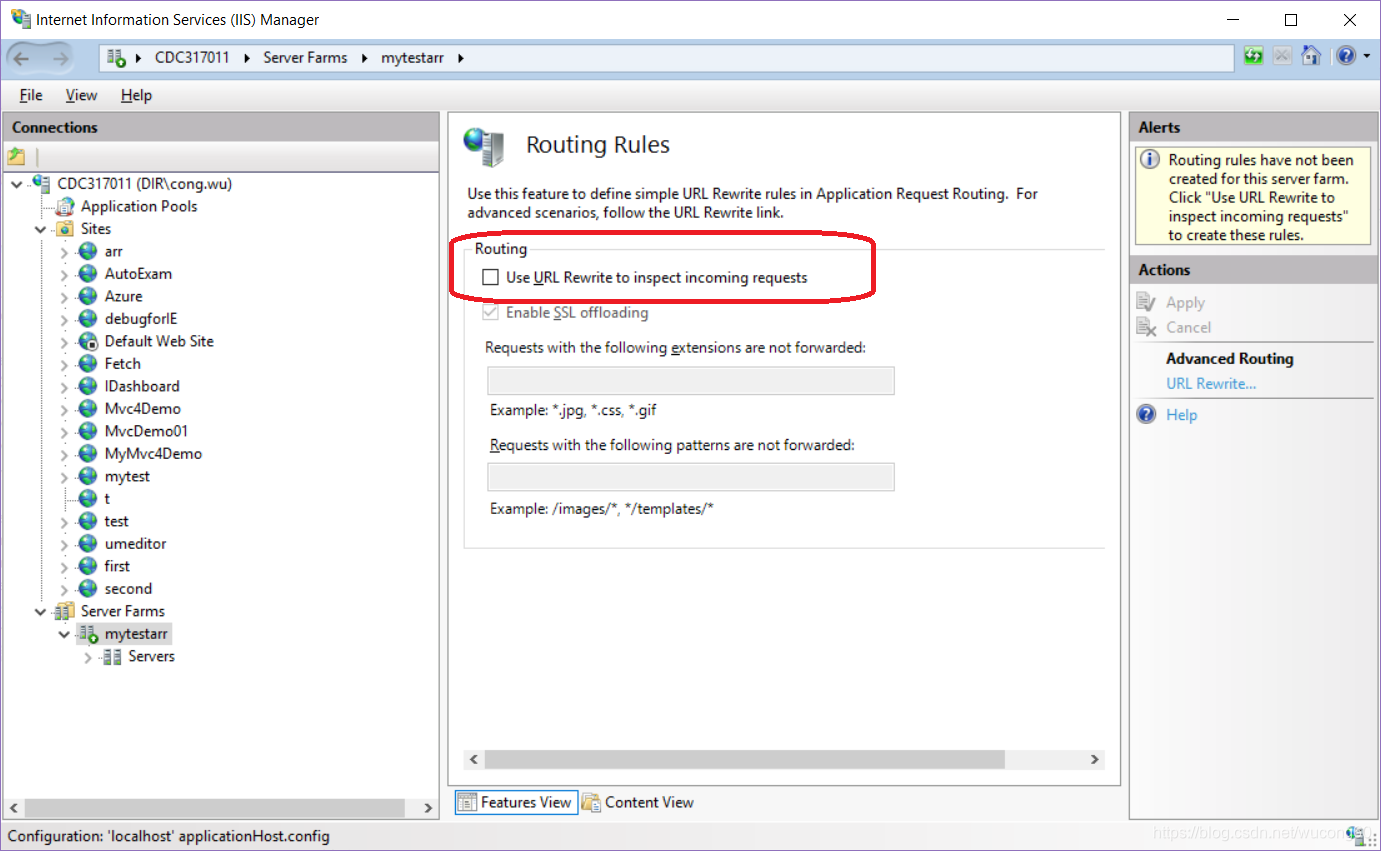Click Server Farms in the breadcrumb path
The height and width of the screenshot is (851, 1381).
tap(305, 58)
